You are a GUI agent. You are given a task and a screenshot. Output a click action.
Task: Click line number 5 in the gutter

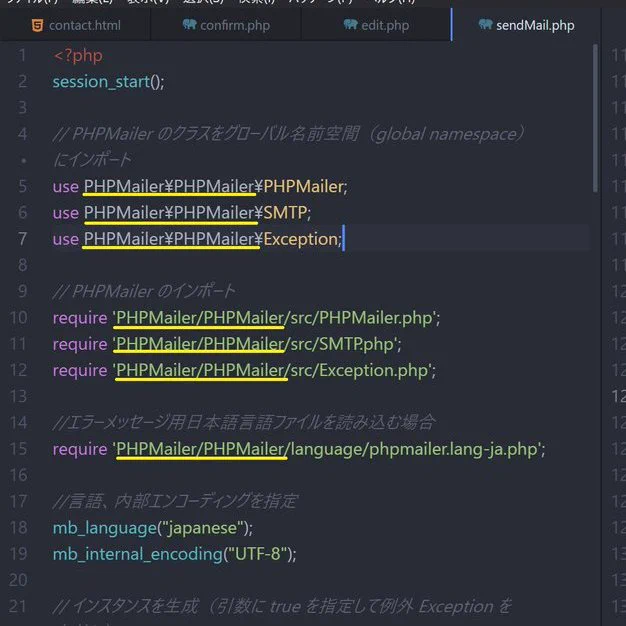[x=22, y=186]
